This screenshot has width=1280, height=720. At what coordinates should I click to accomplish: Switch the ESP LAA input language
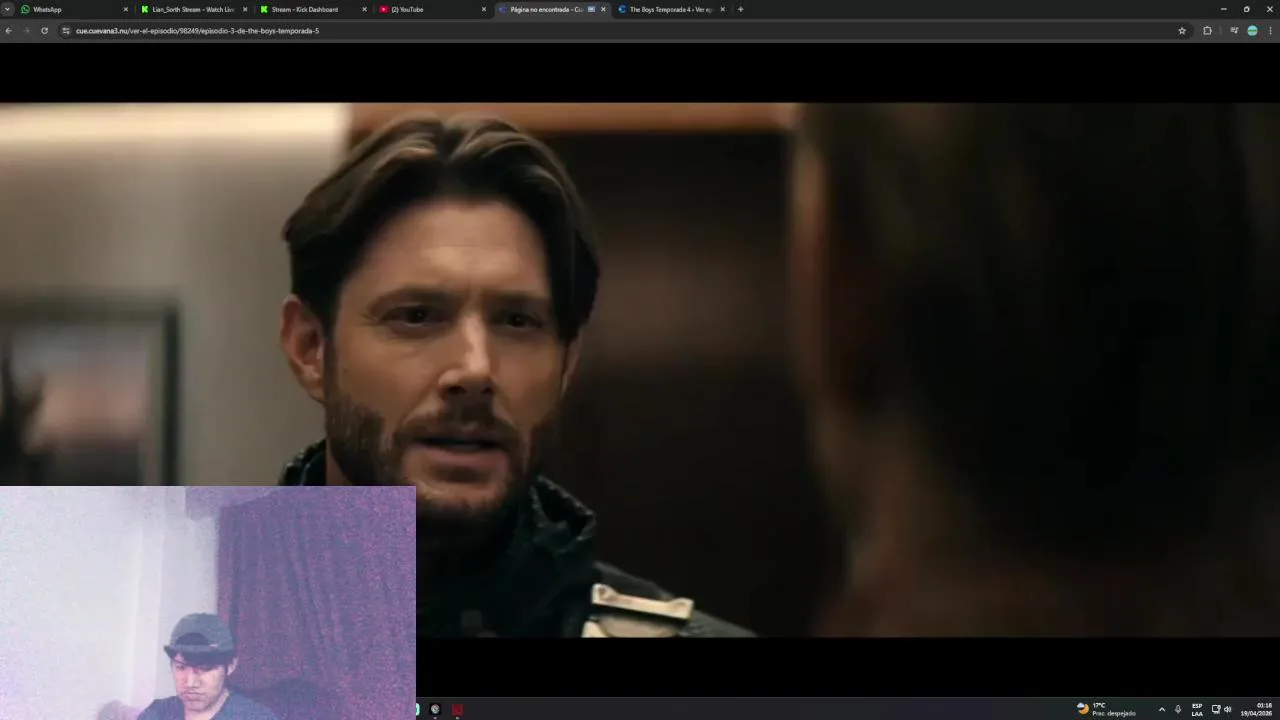click(x=1197, y=709)
